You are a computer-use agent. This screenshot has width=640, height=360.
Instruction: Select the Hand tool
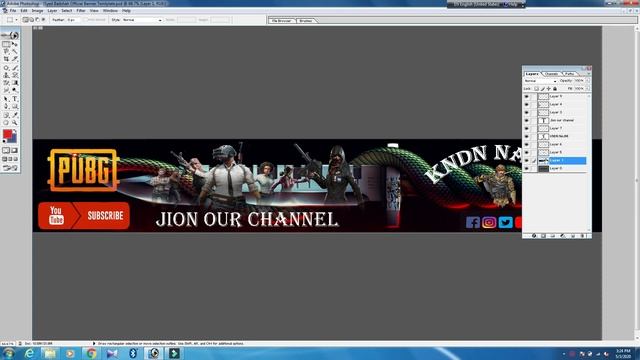[6, 122]
